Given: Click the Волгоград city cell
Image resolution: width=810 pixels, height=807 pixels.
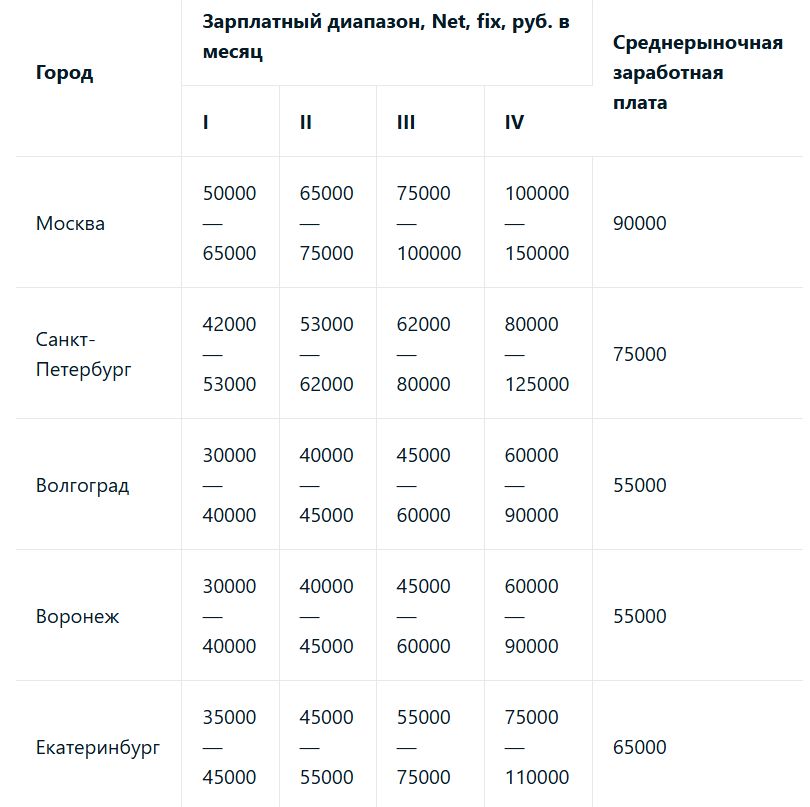Looking at the screenshot, I should click(82, 486).
